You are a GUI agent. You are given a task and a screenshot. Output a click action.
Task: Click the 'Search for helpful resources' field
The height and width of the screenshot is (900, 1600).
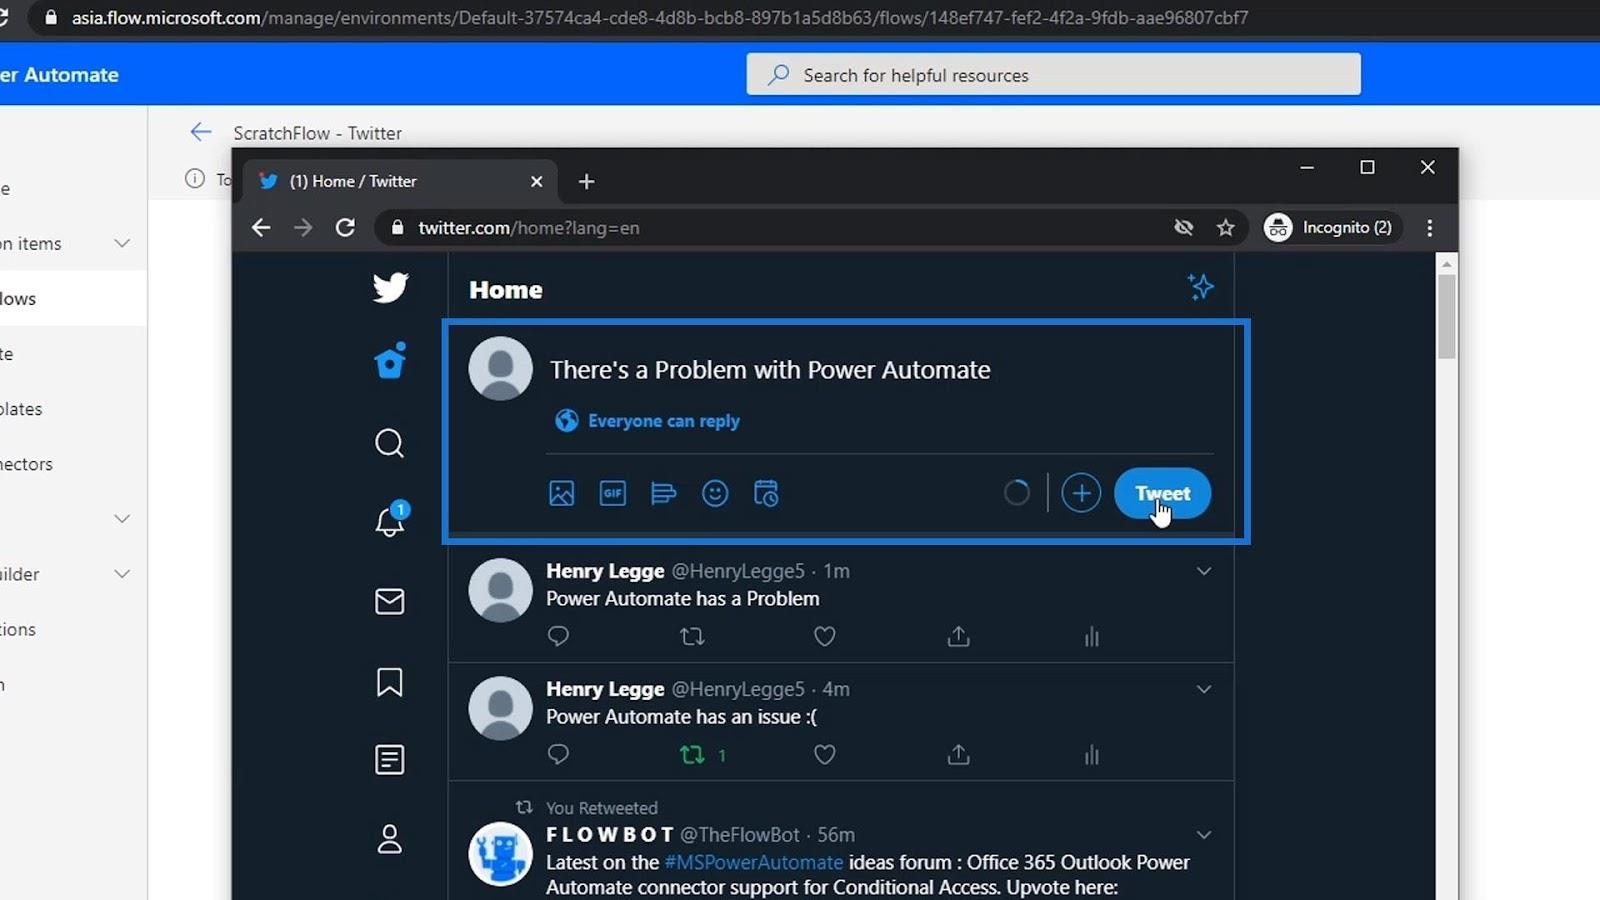pyautogui.click(x=1053, y=75)
